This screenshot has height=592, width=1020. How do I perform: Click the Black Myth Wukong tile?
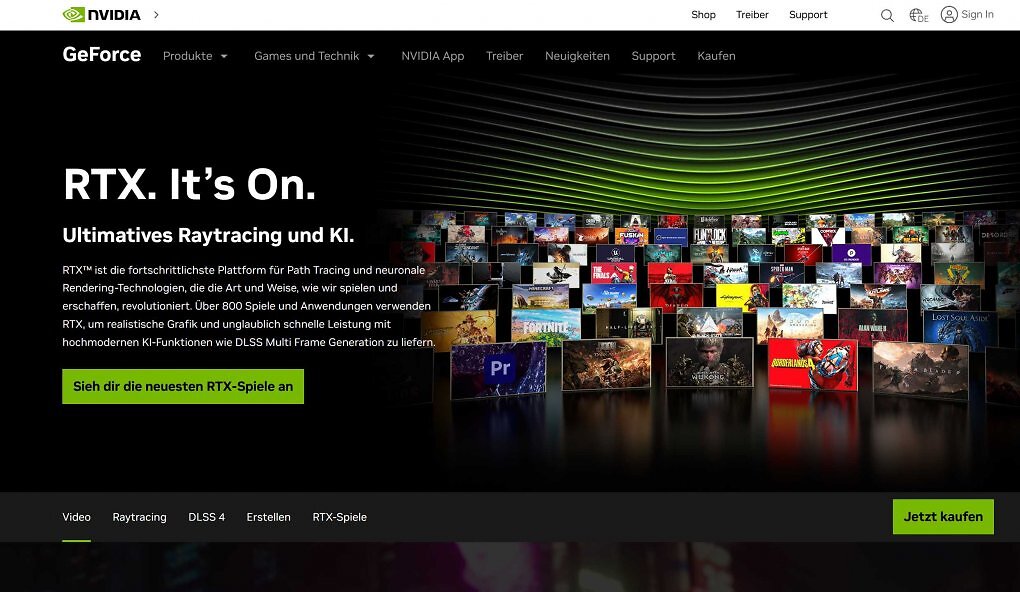(709, 363)
